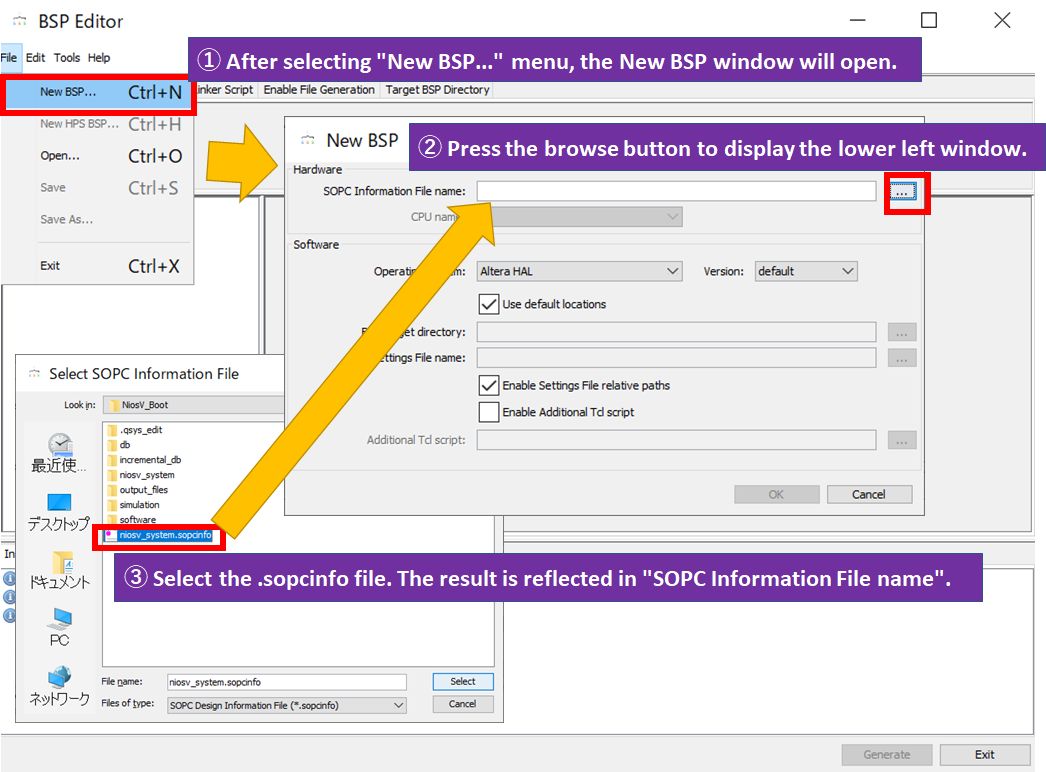The image size is (1046, 772).
Task: Open the Network location in the sidebar
Action: [x=58, y=688]
